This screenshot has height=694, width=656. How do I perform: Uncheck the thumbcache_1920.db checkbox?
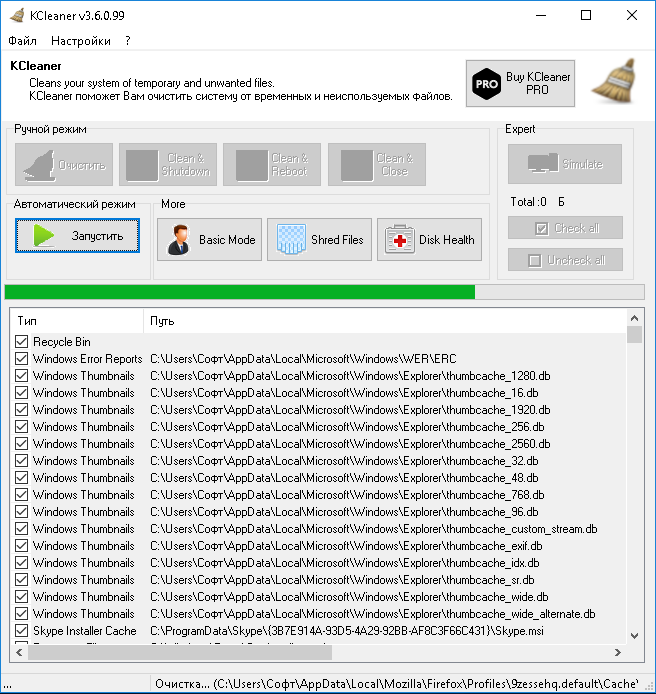click(21, 409)
